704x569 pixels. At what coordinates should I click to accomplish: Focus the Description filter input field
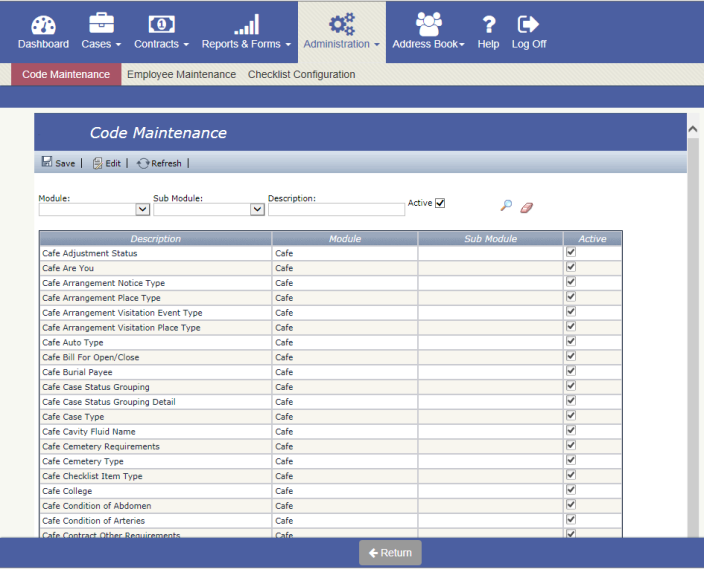336,210
